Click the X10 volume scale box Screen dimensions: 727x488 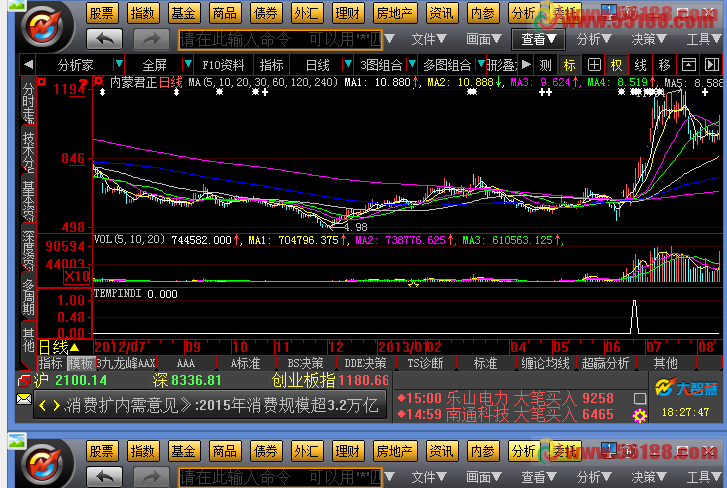coord(77,277)
